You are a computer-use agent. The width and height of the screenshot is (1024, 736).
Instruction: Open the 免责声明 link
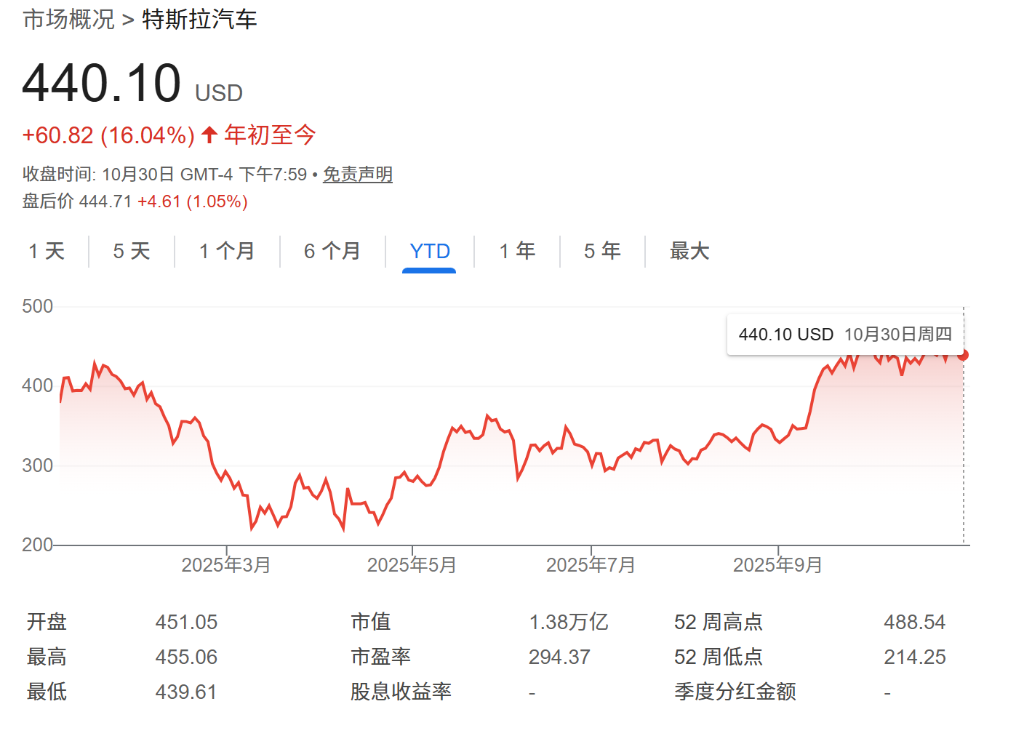[x=357, y=174]
